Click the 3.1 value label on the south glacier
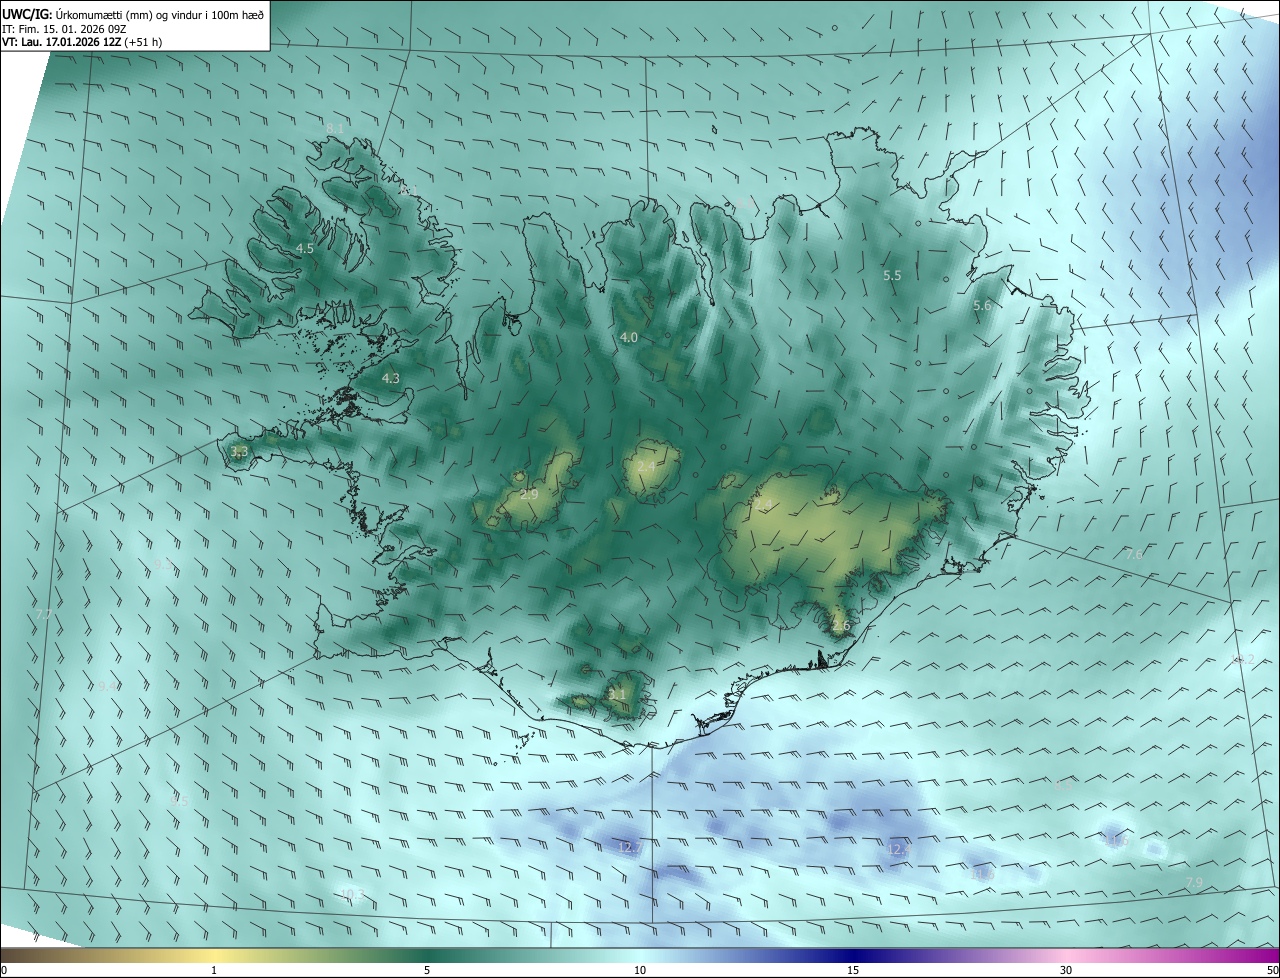1280x978 pixels. click(617, 694)
